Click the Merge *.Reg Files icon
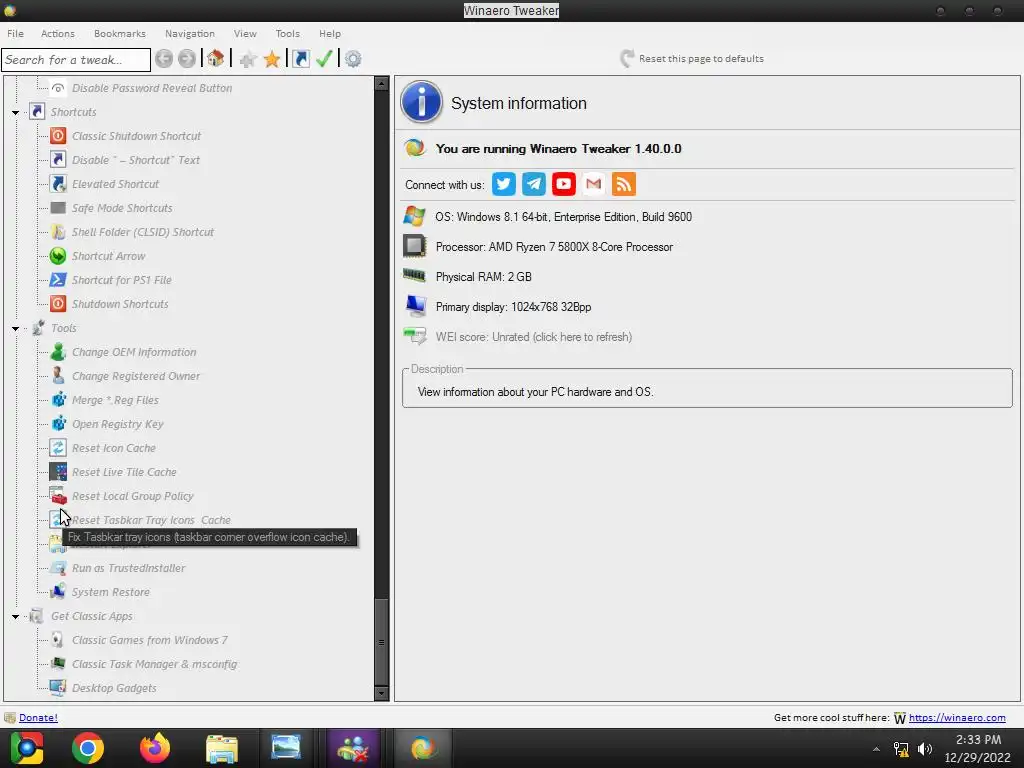Screen dimensions: 1024x768 click(x=58, y=400)
